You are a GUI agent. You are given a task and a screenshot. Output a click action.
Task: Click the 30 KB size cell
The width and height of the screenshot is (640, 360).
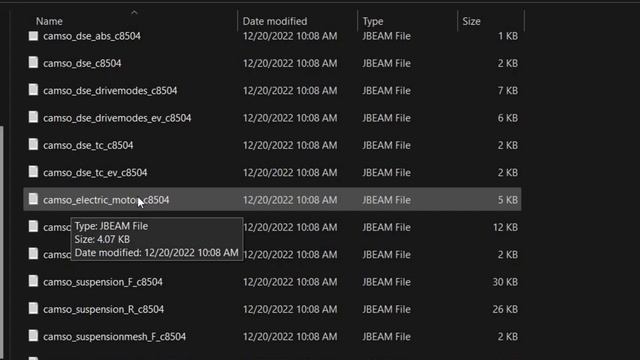click(505, 282)
